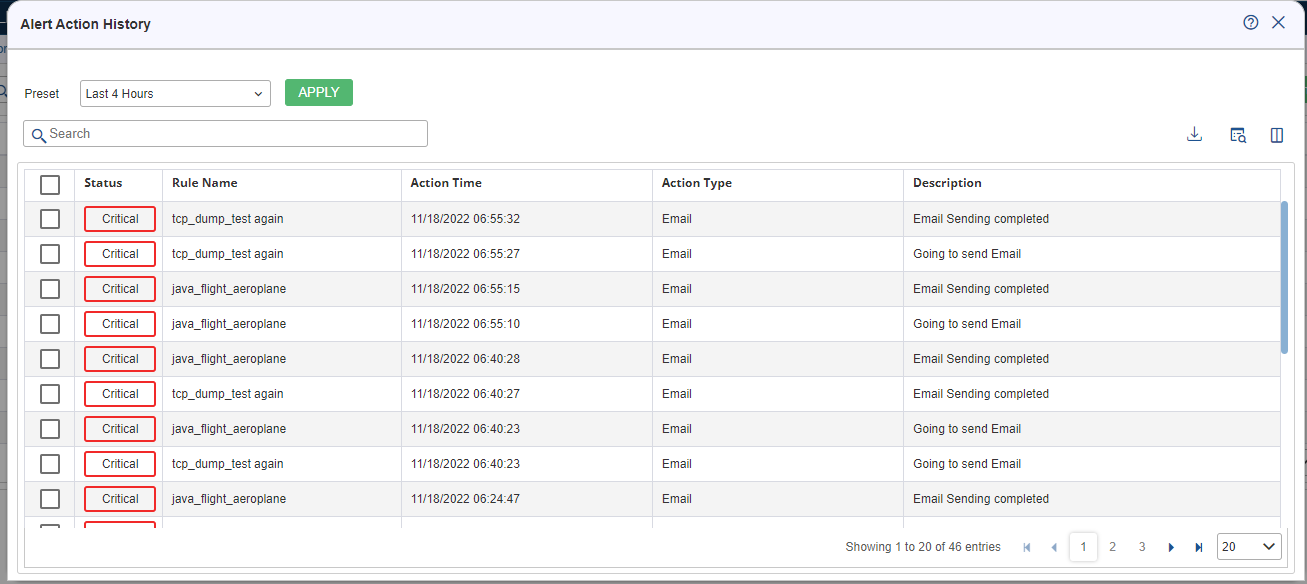Click the Rule Name column header

click(x=205, y=183)
